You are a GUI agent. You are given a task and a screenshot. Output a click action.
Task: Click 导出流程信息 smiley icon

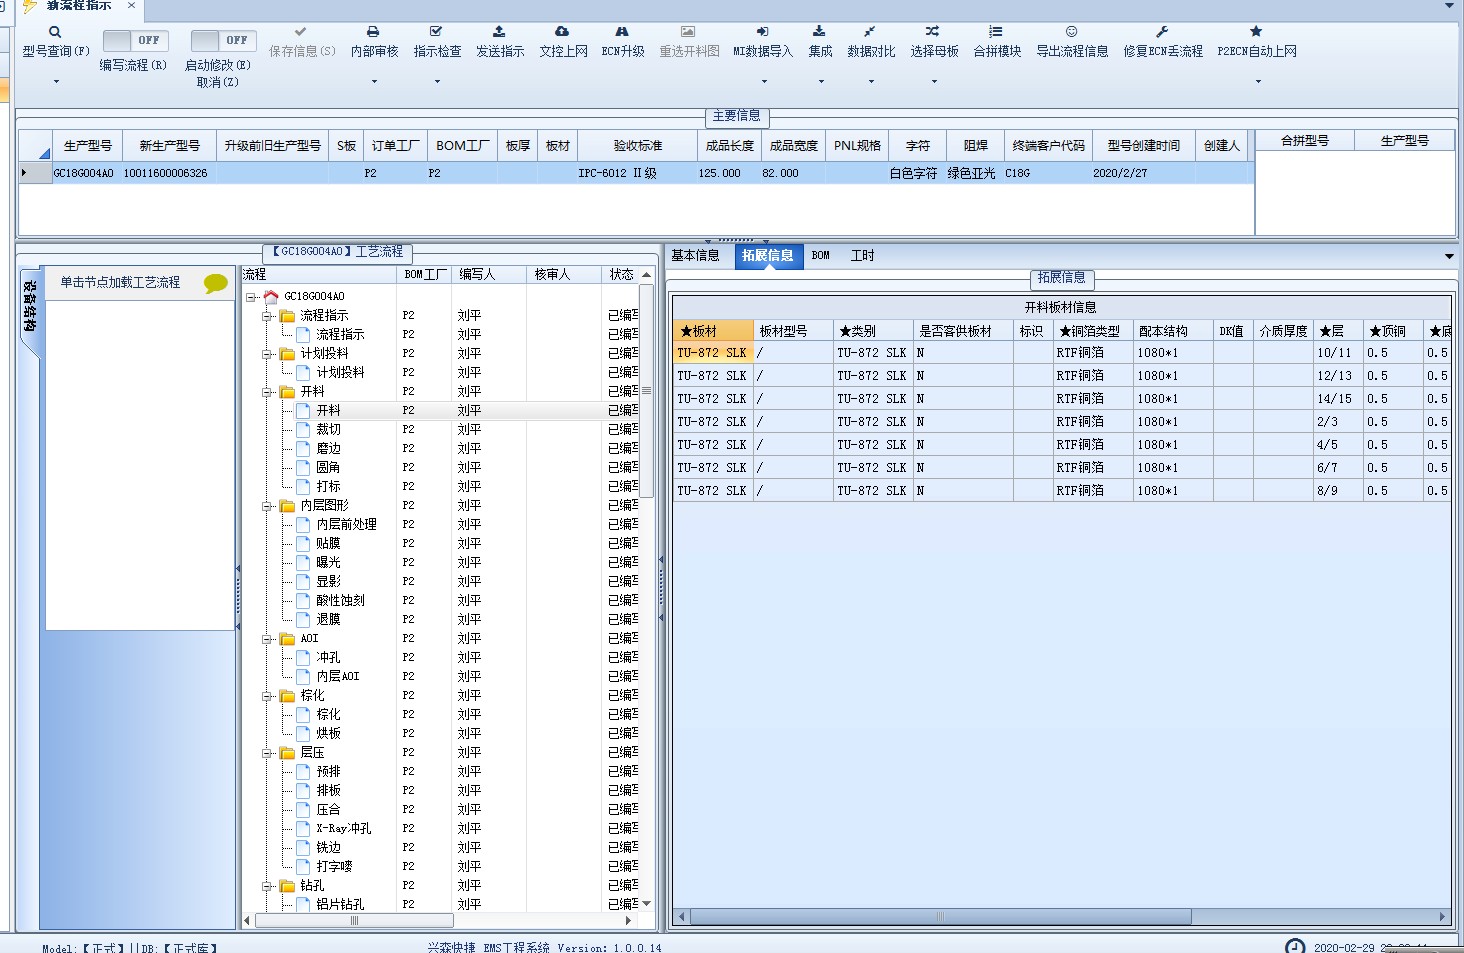1071,32
